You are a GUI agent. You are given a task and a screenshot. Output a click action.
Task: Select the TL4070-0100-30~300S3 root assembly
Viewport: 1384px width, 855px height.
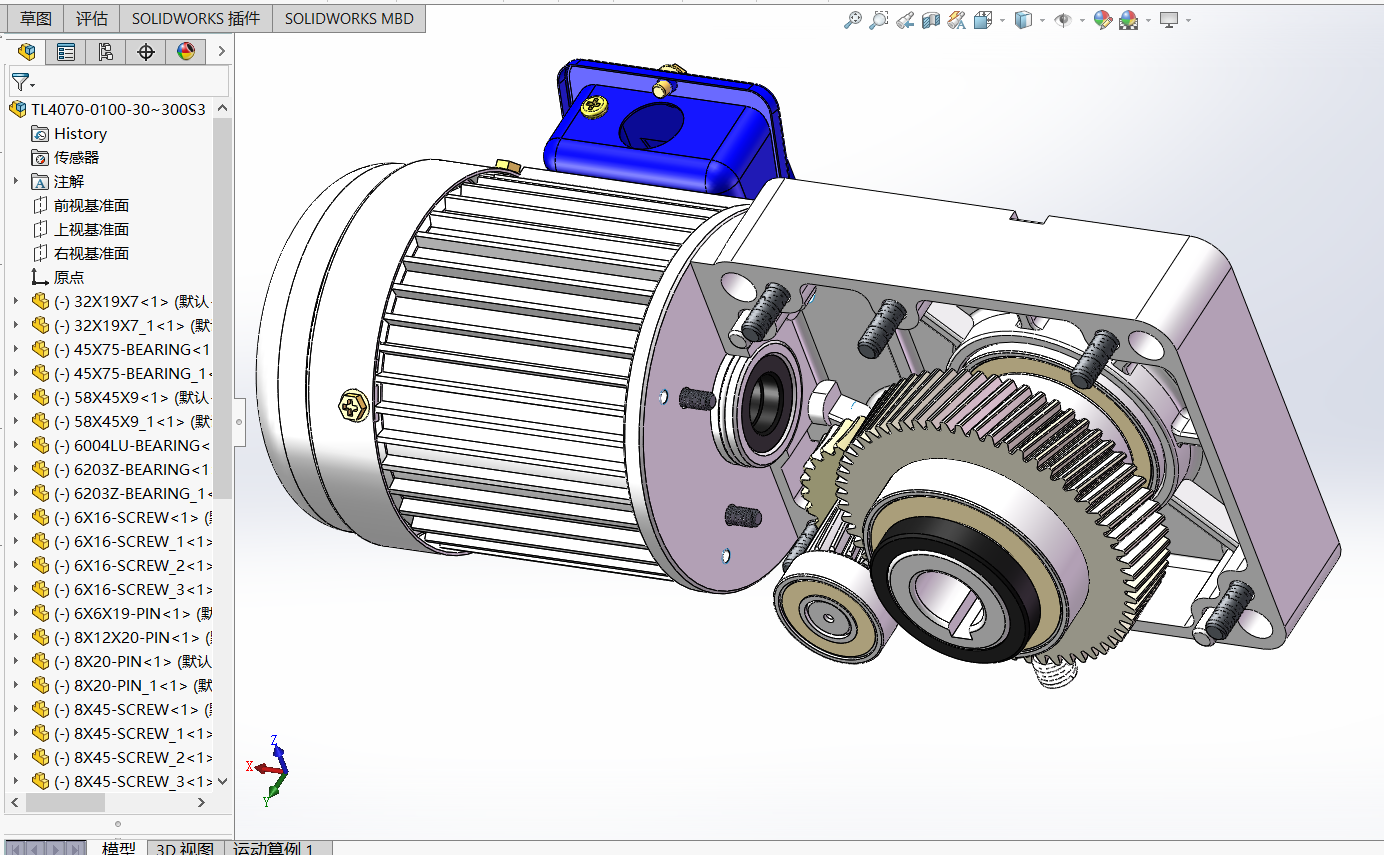(118, 109)
